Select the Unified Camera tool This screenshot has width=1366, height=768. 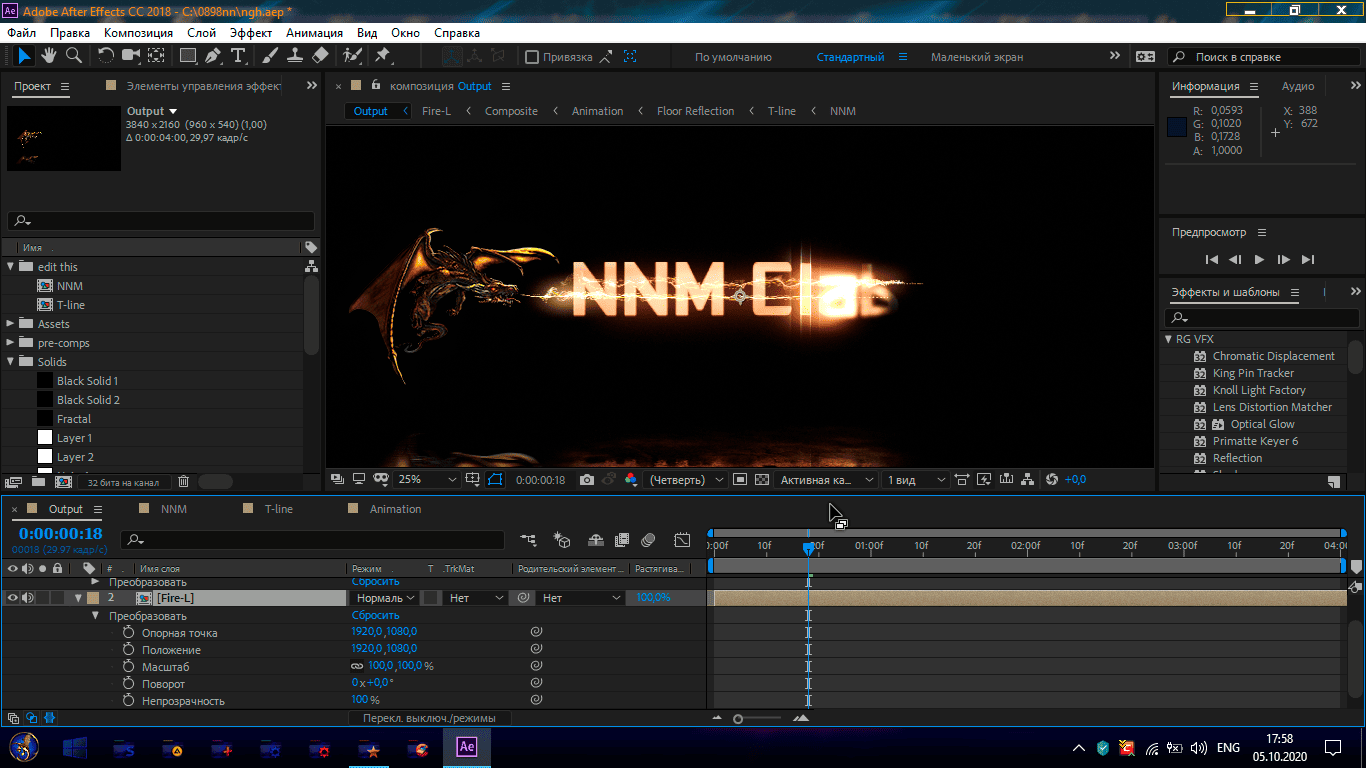[131, 56]
